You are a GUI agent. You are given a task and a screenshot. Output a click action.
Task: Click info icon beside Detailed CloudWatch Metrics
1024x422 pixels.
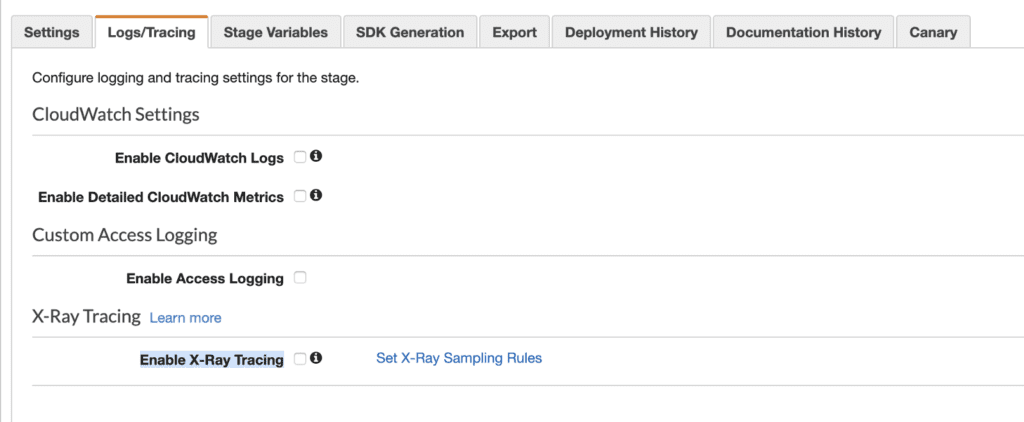click(x=316, y=195)
